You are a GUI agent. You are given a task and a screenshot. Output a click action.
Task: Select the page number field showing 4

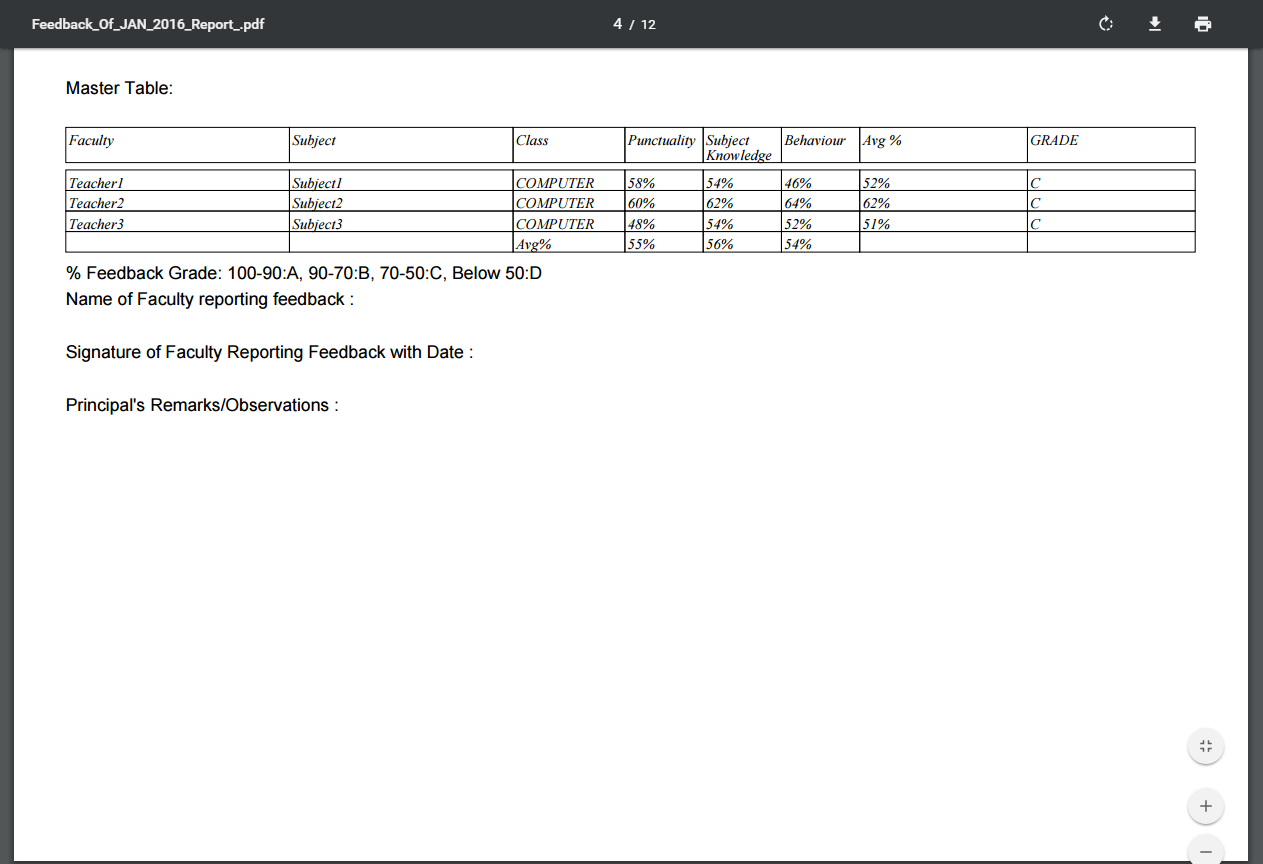coord(618,24)
